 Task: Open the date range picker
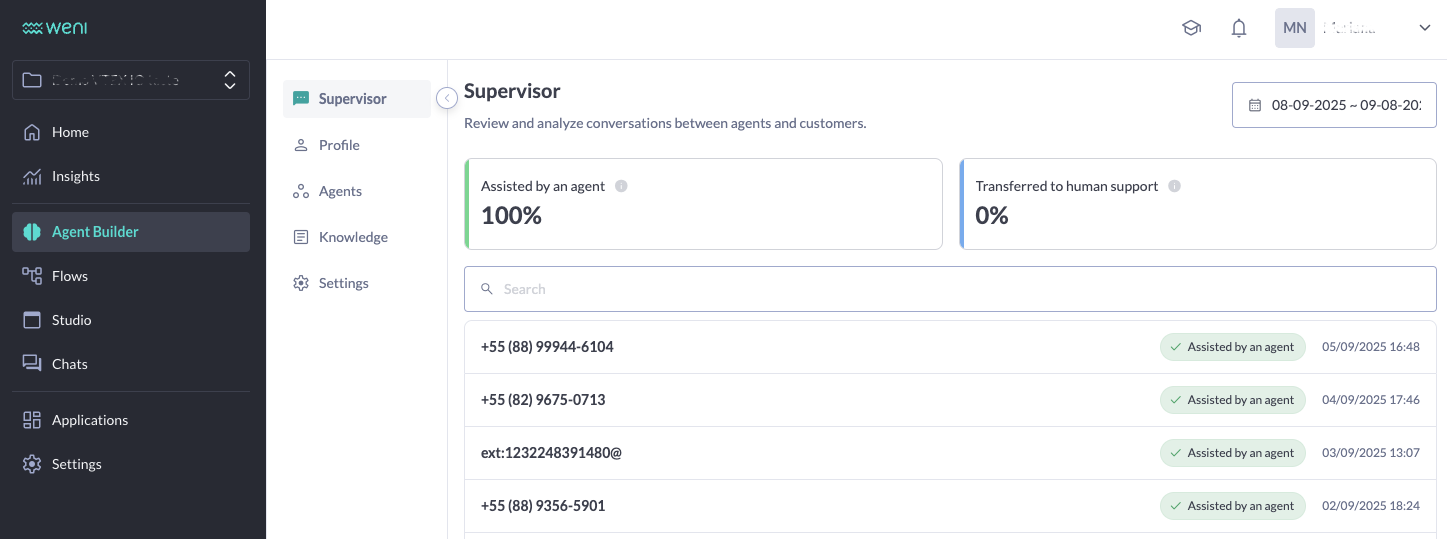tap(1335, 105)
